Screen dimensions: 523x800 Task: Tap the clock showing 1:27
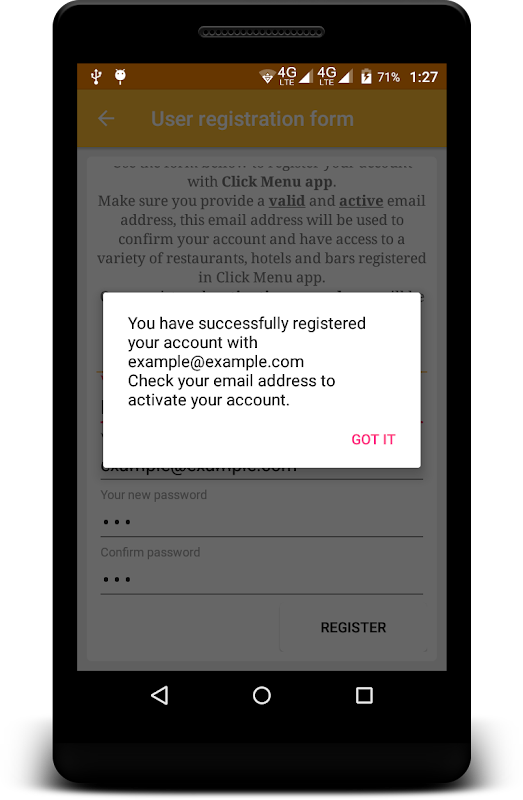[x=424, y=77]
